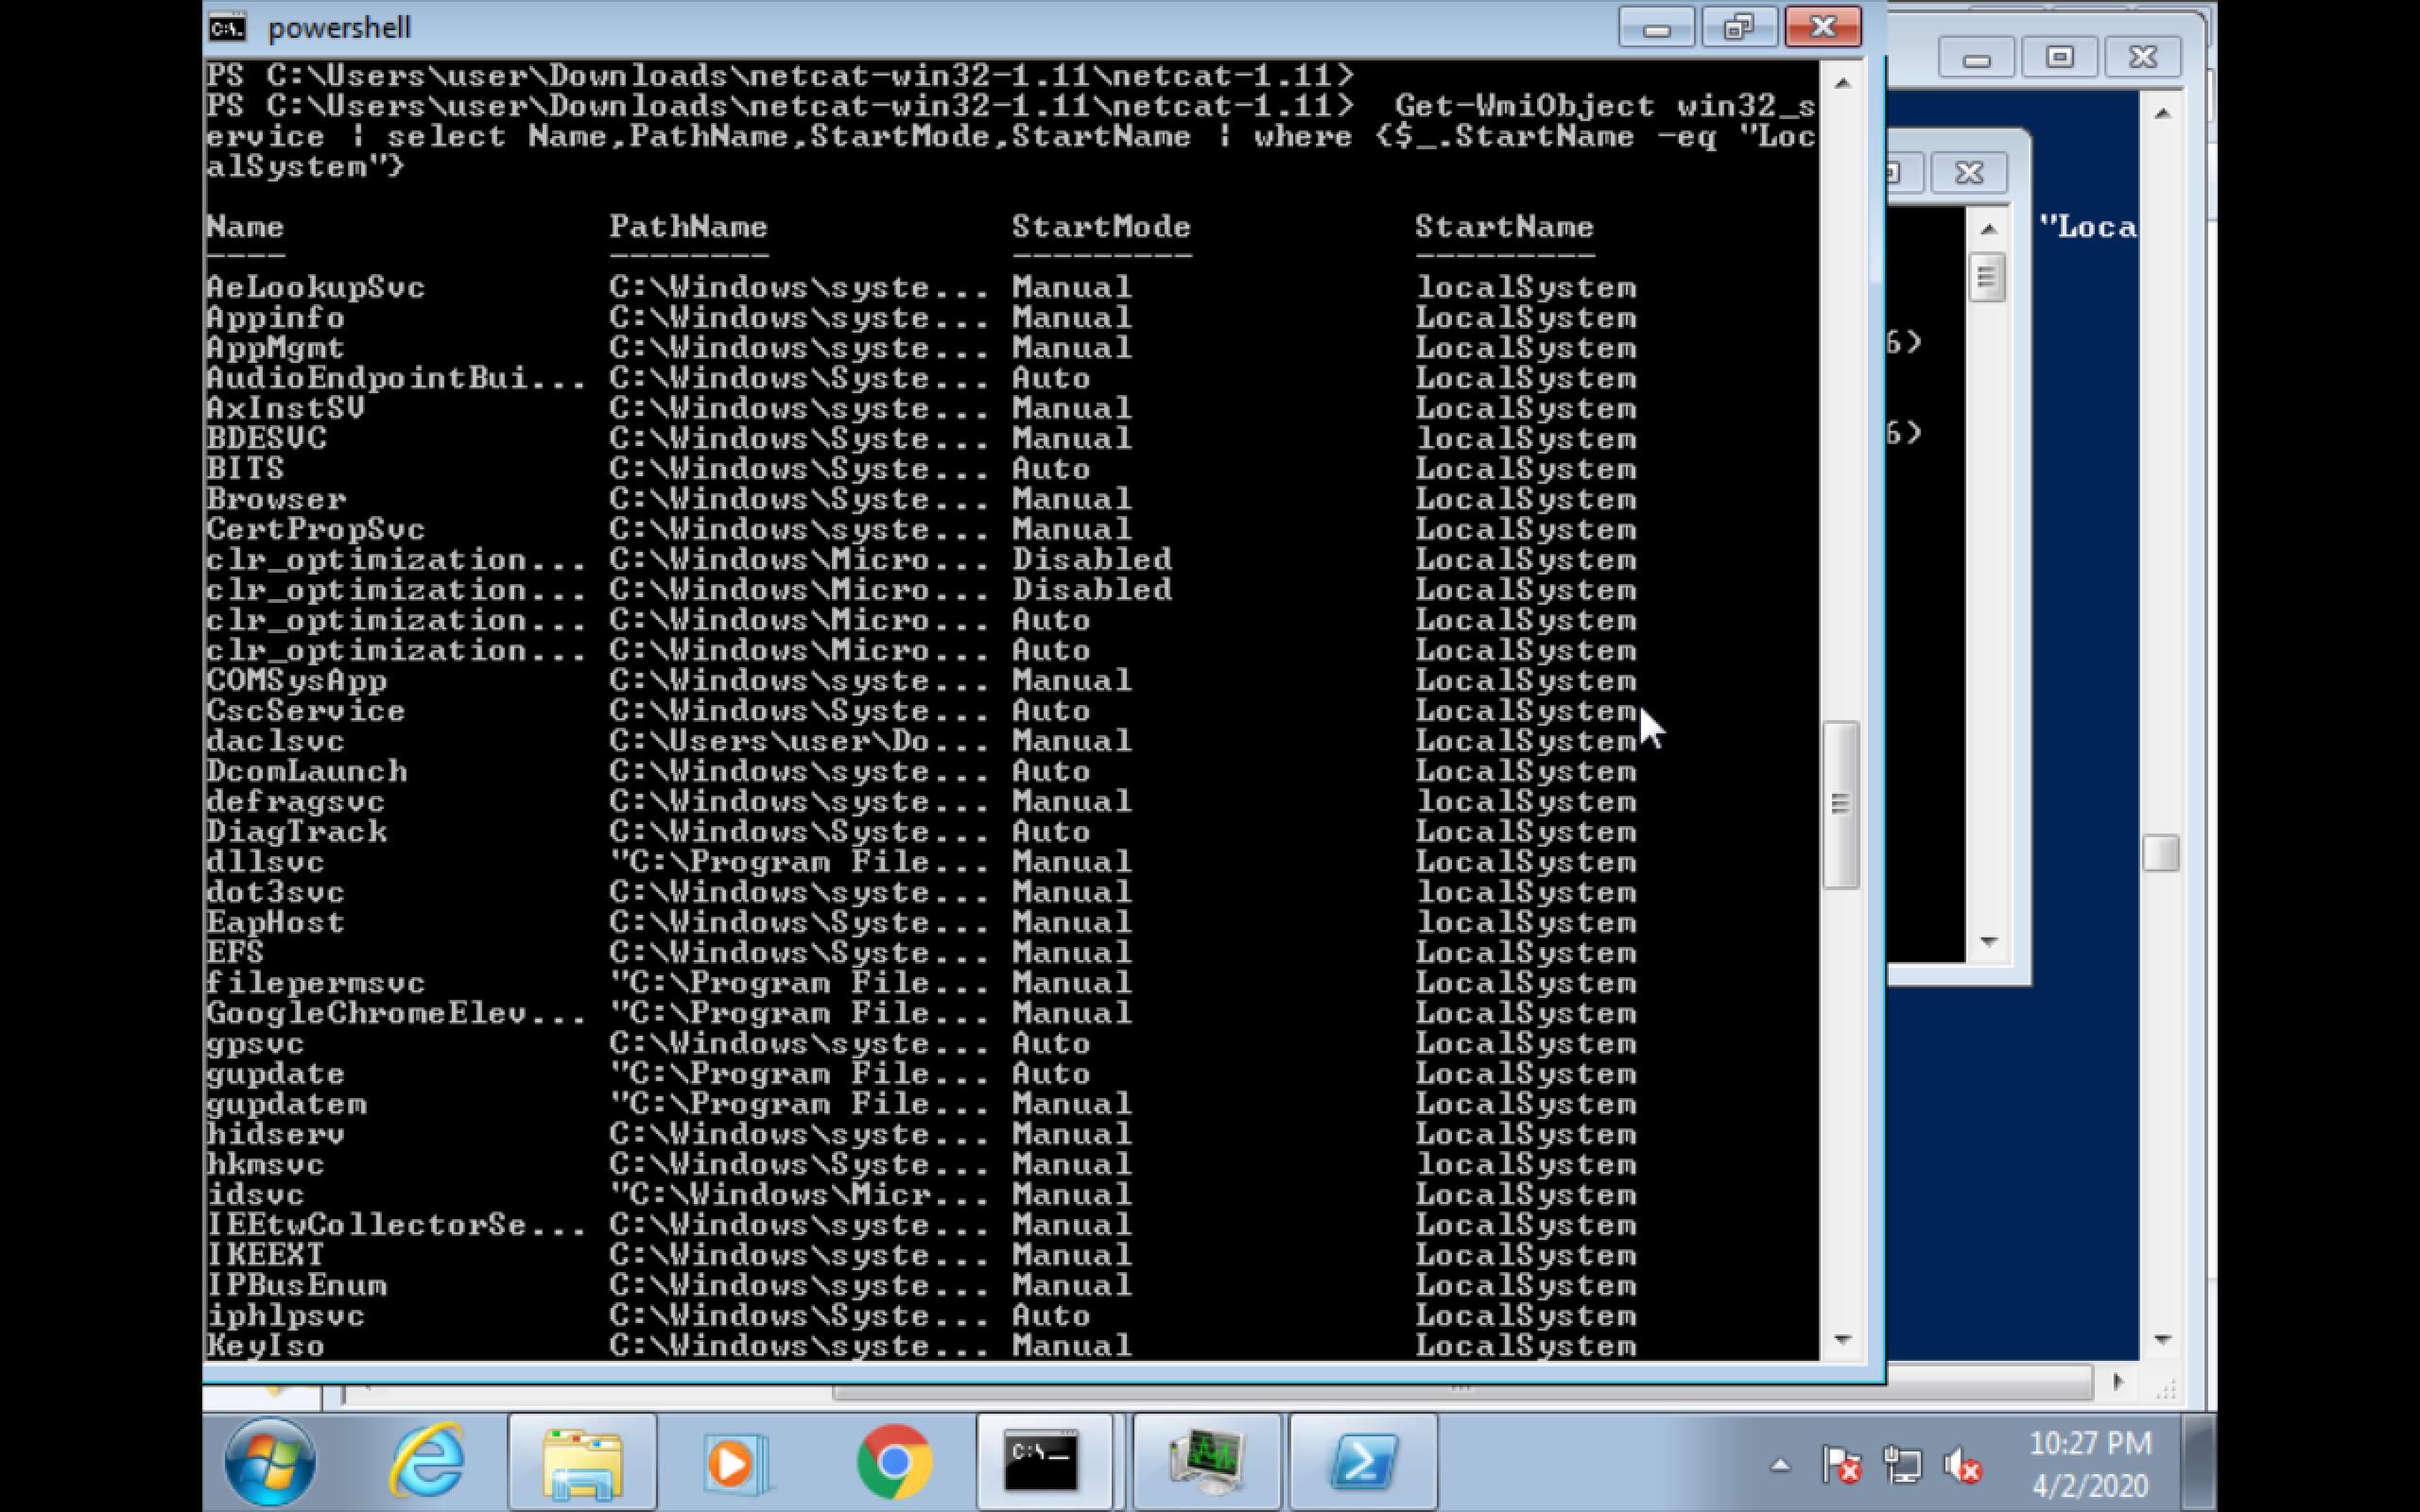Click scroll-down arrow in powershell window
The width and height of the screenshot is (2420, 1512).
(x=1843, y=1340)
